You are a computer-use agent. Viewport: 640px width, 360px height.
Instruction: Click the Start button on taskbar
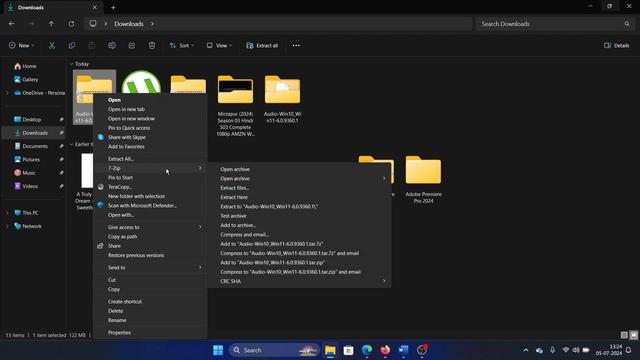pos(218,350)
